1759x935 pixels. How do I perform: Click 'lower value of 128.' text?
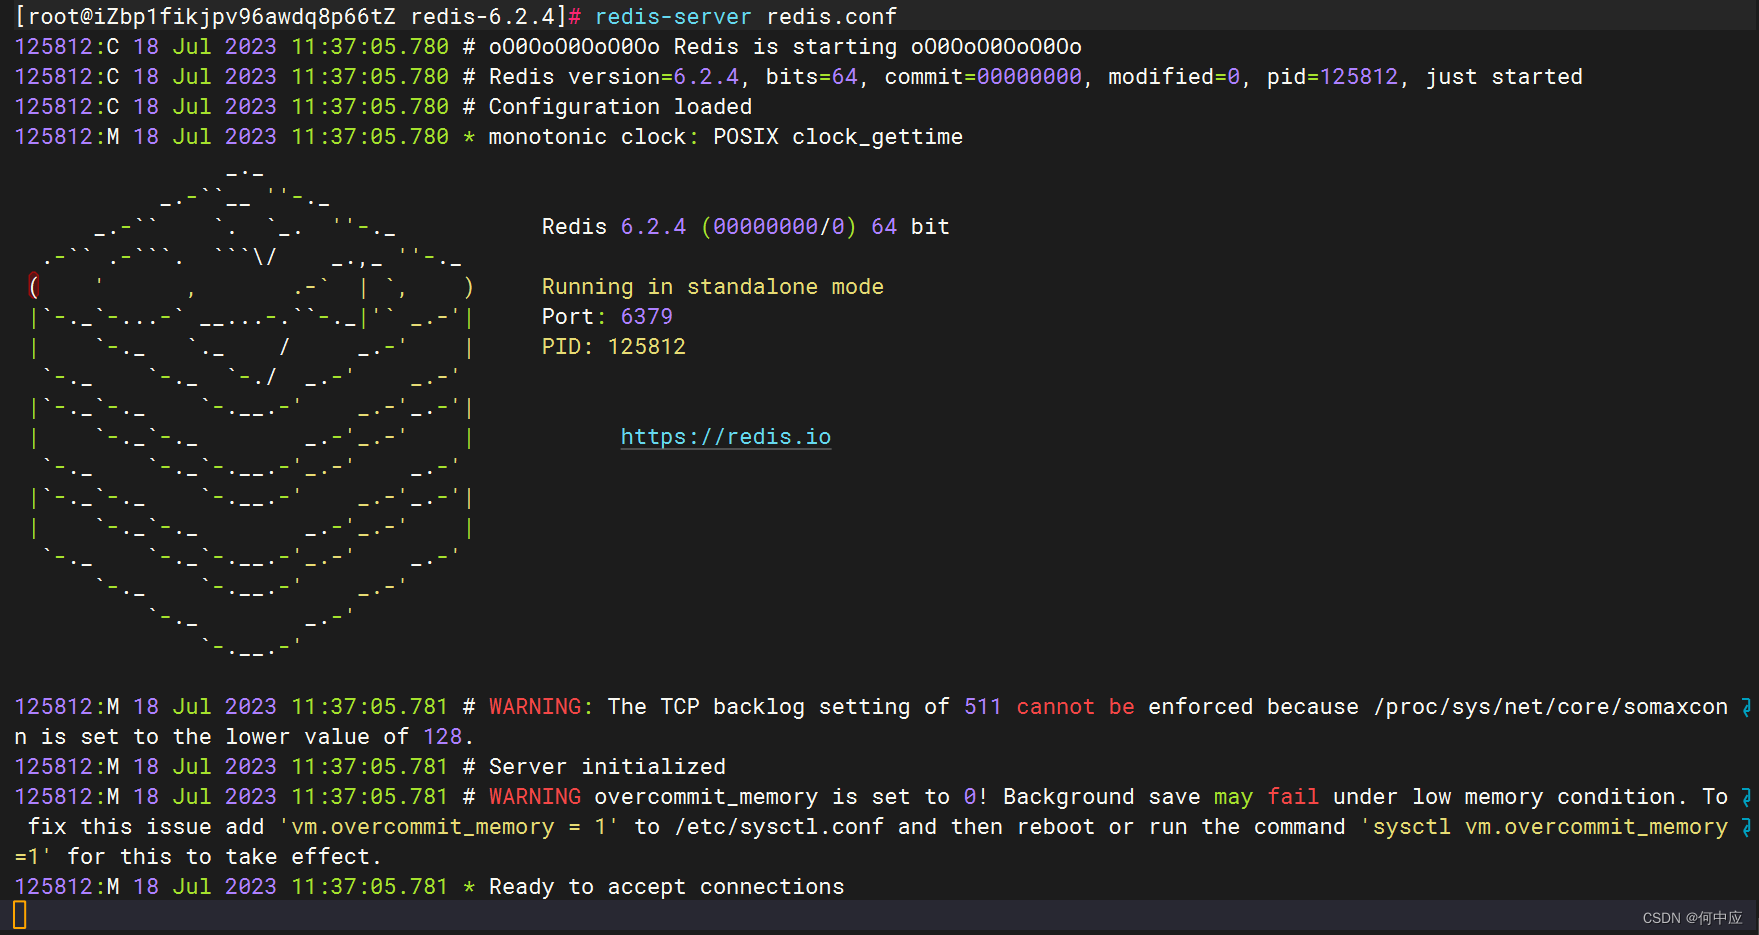point(350,737)
